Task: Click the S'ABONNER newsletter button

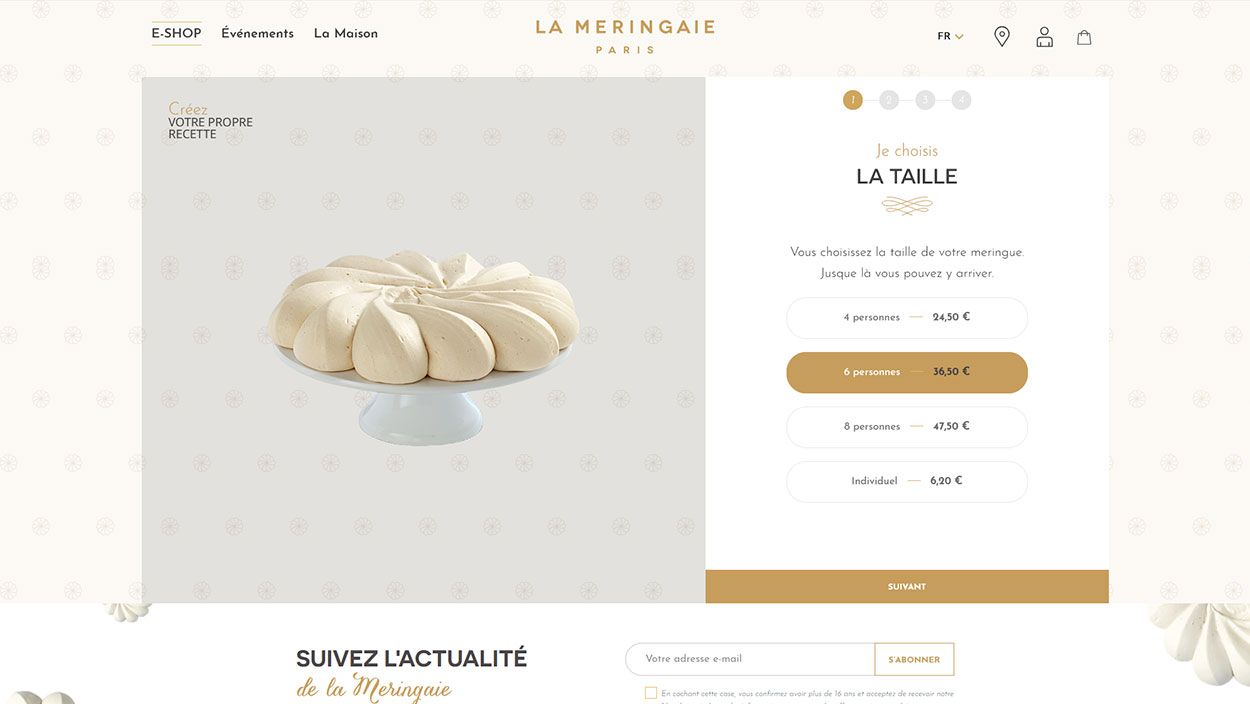Action: click(914, 659)
